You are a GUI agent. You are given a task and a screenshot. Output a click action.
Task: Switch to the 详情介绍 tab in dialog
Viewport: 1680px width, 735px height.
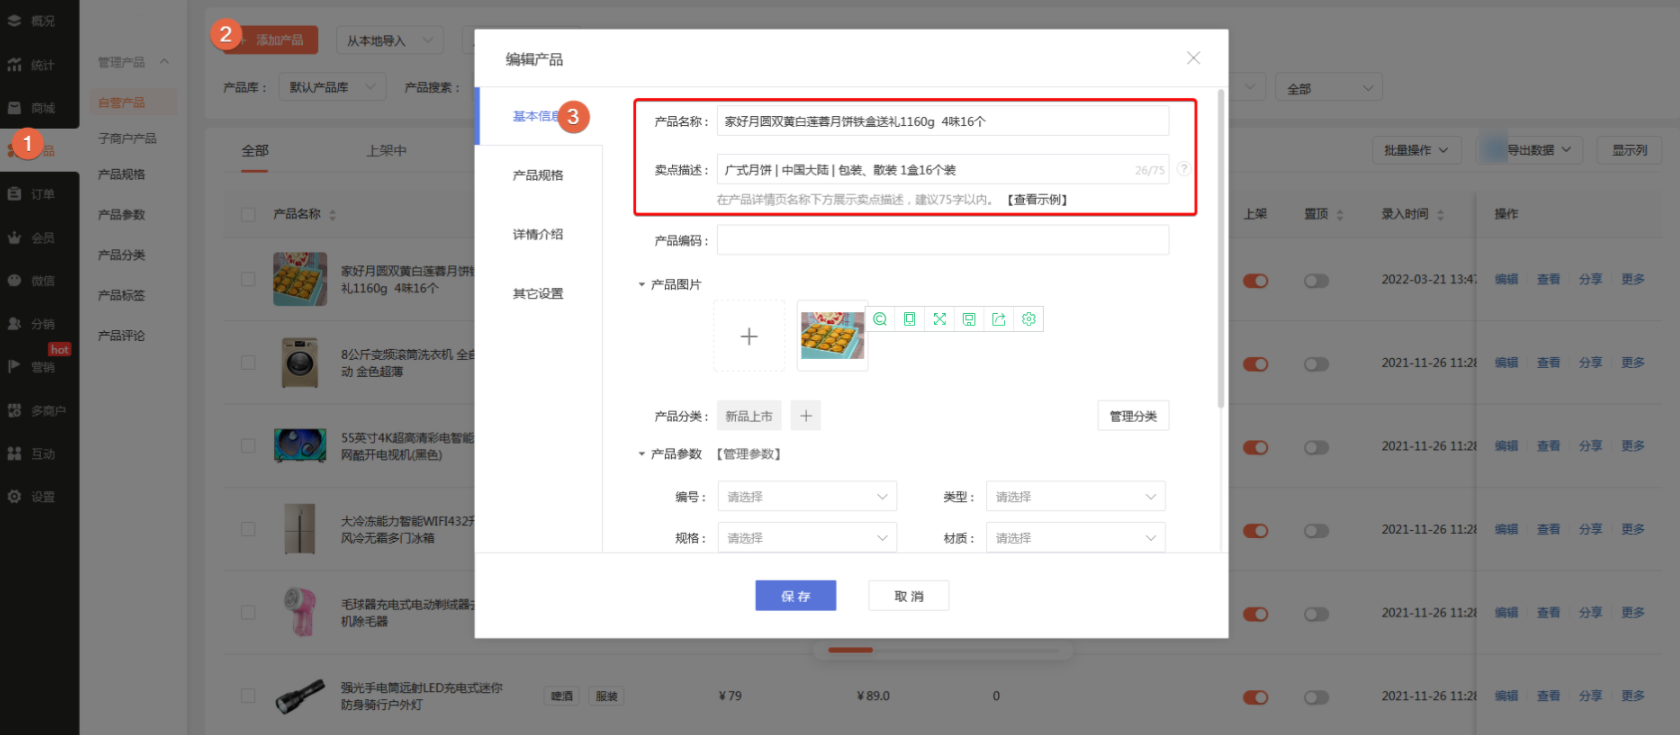538,234
